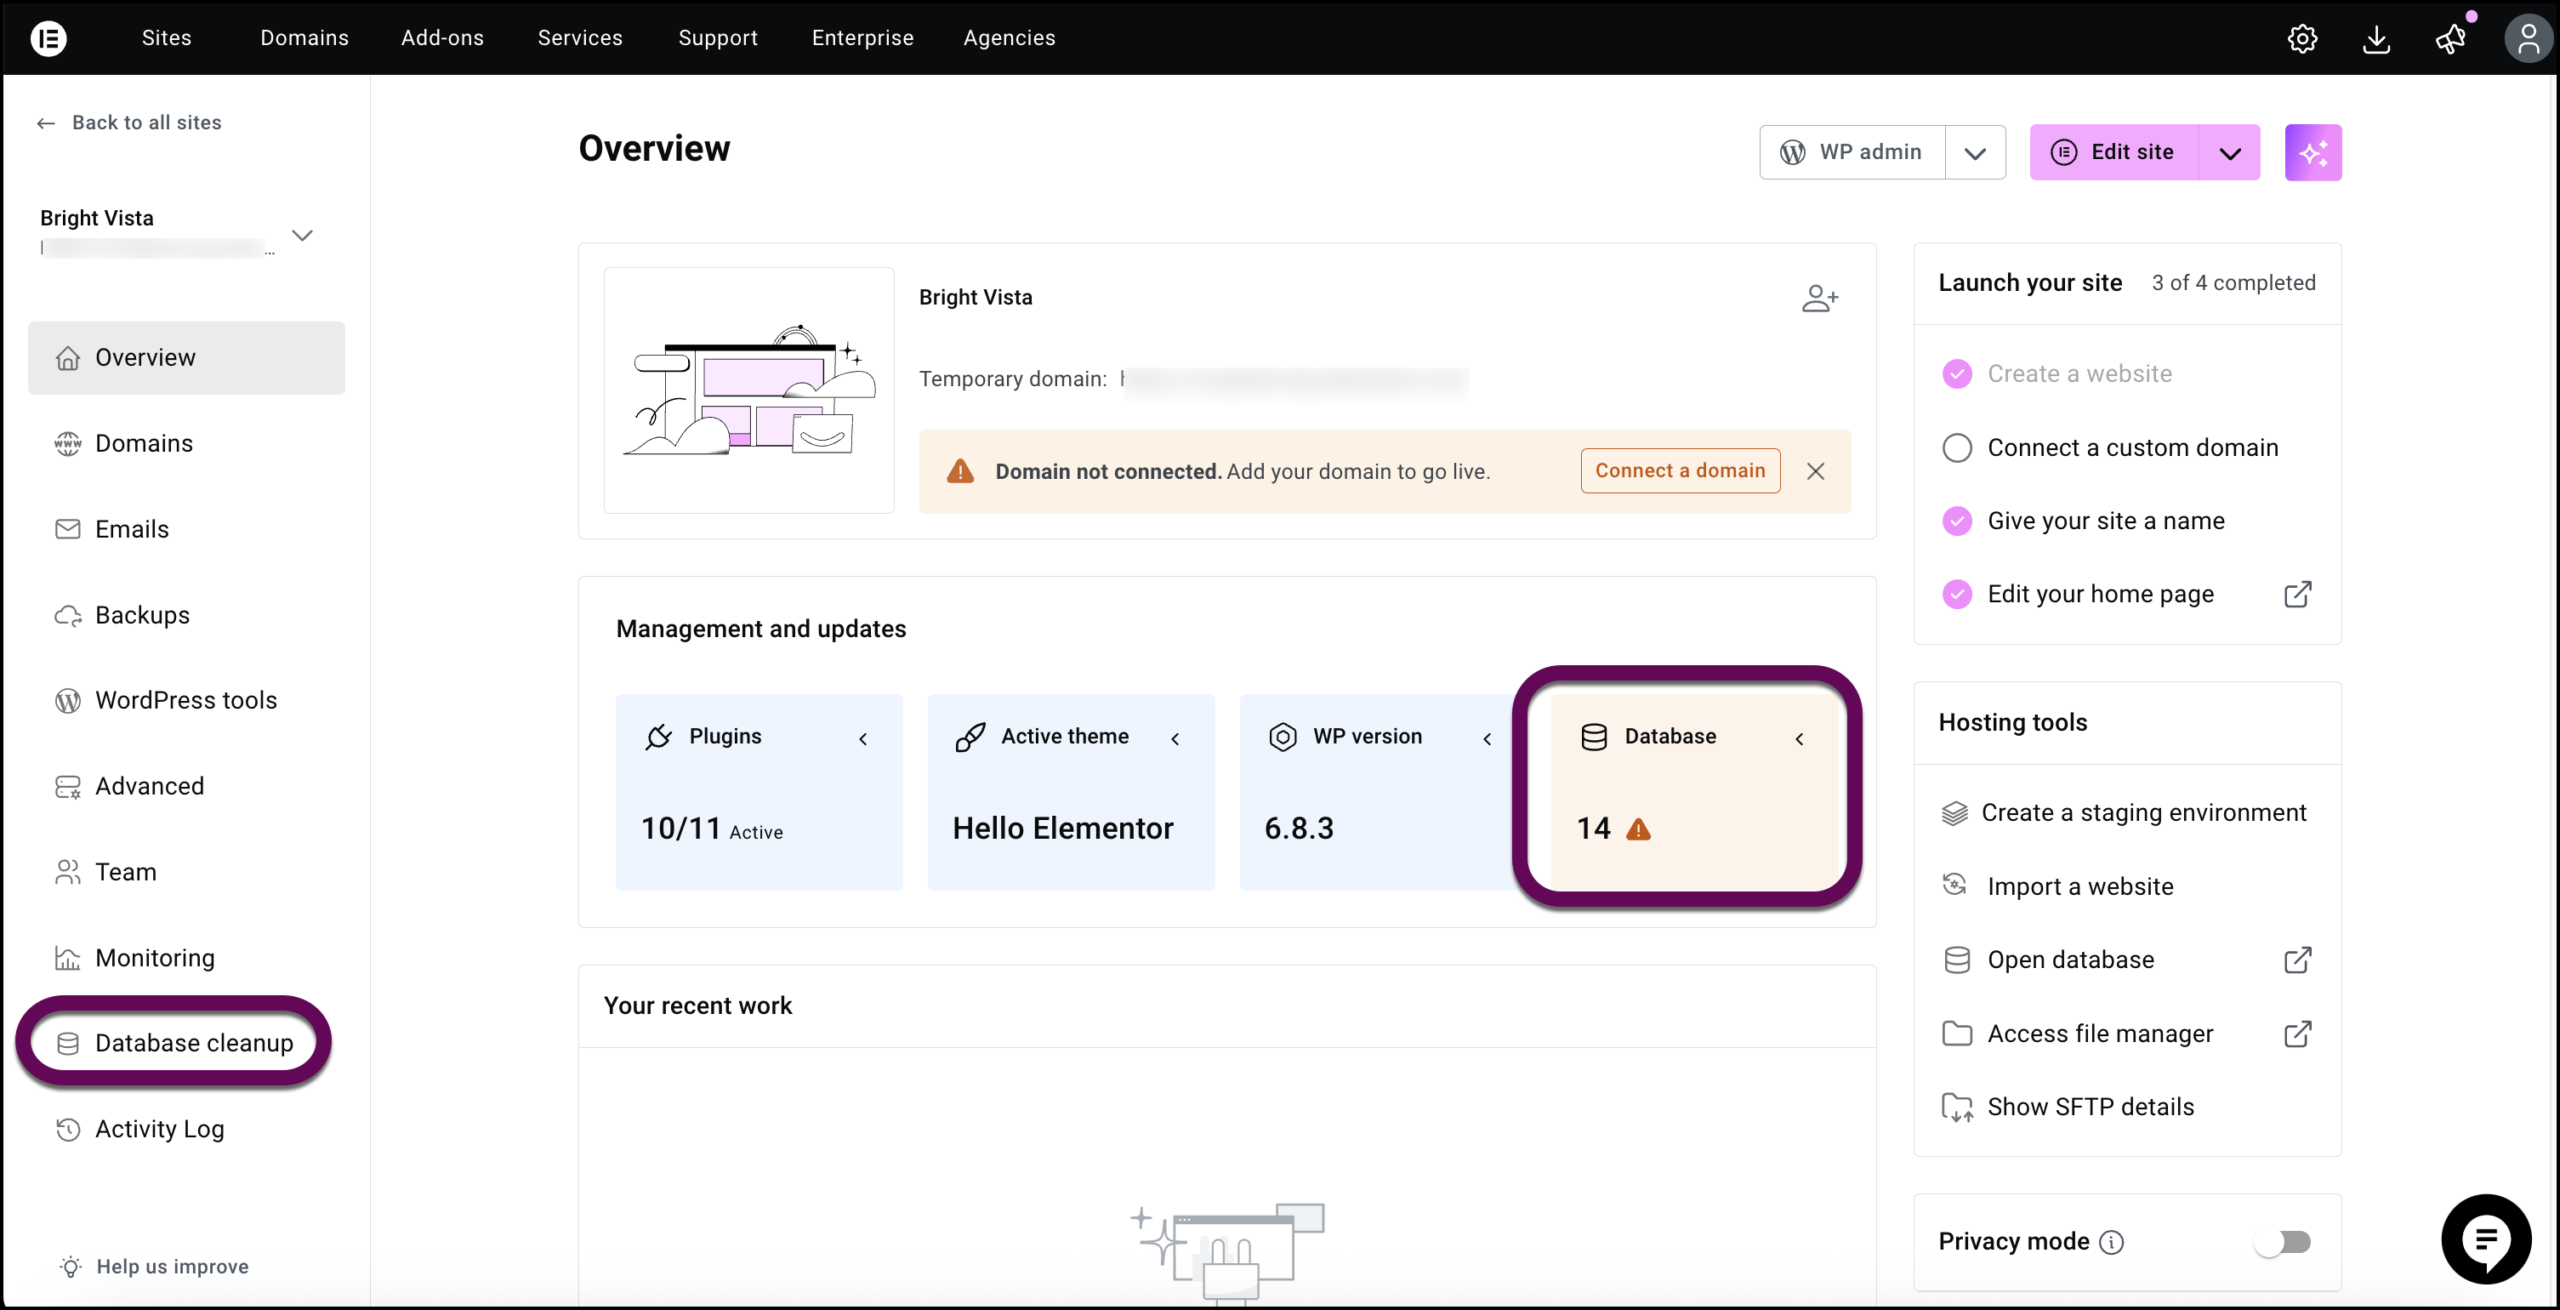
Task: Open the settings gear icon
Action: (x=2302, y=39)
